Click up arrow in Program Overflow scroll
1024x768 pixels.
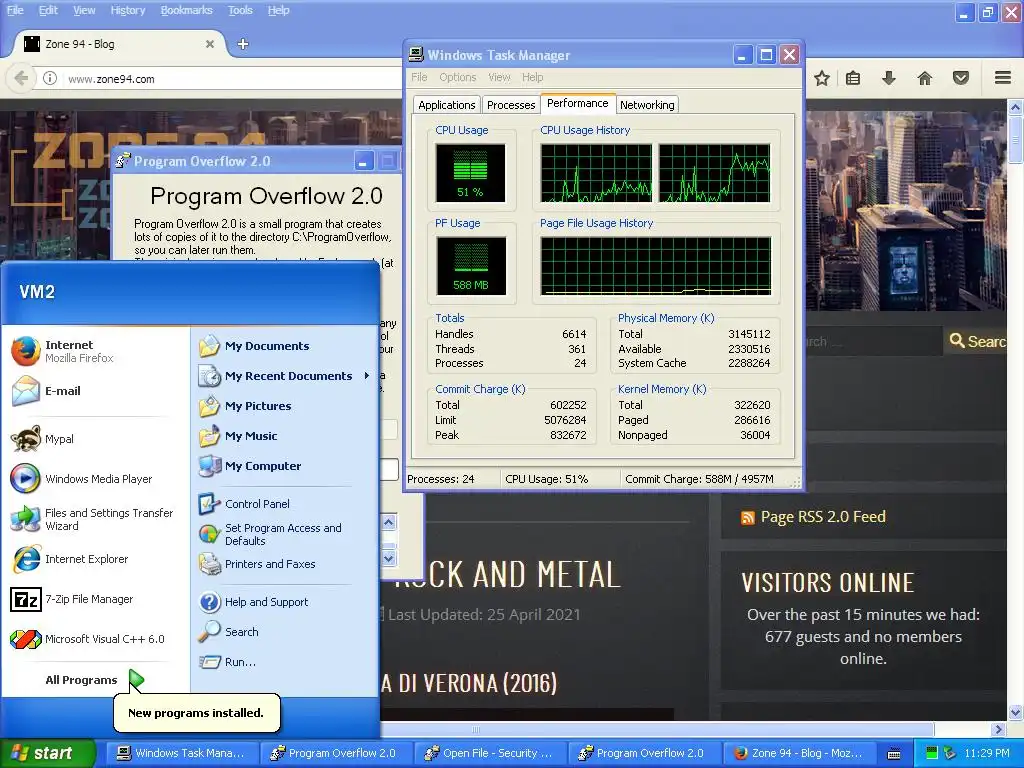pos(389,522)
